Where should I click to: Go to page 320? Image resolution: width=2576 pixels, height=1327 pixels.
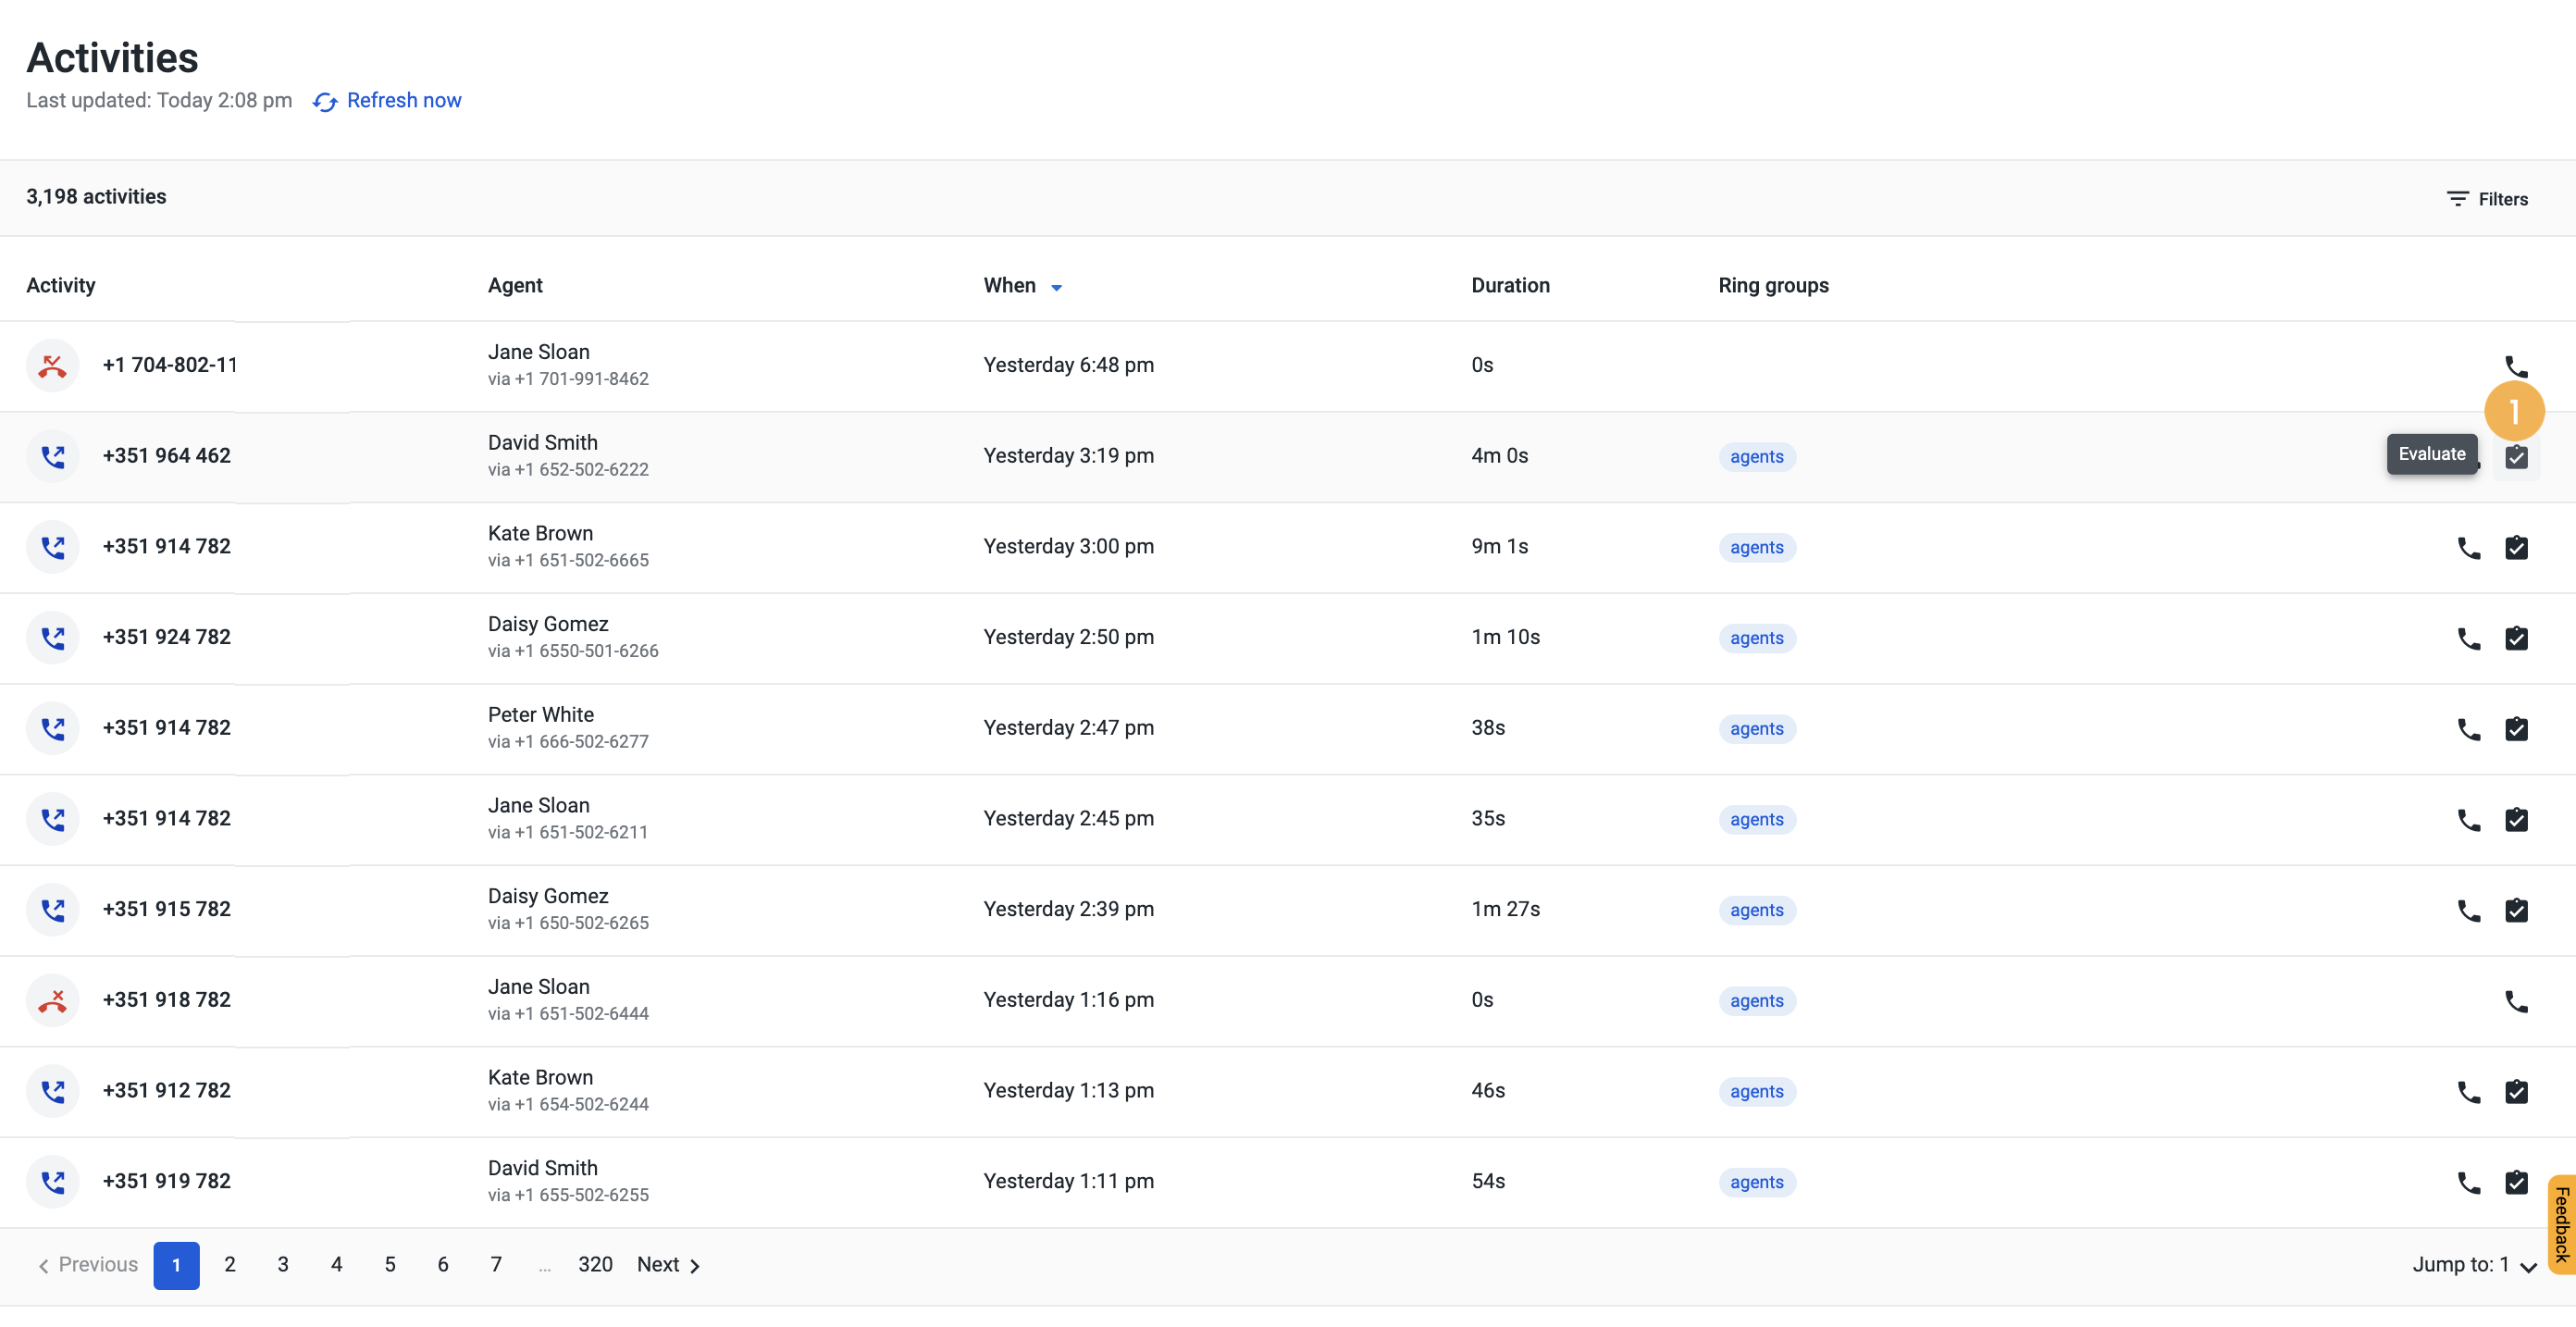tap(595, 1265)
